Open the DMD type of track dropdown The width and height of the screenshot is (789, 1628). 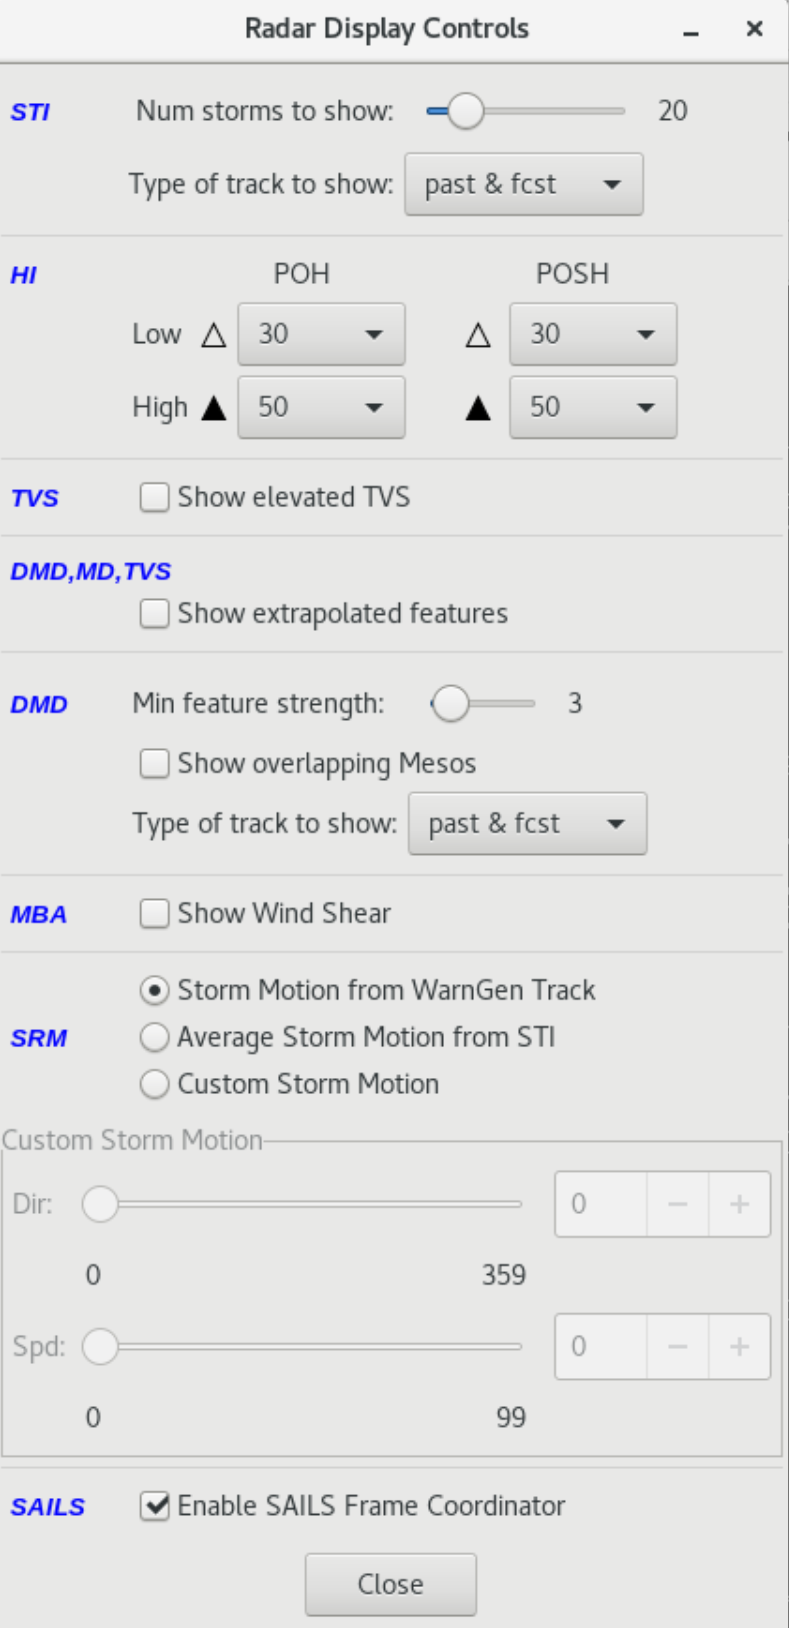tap(528, 824)
